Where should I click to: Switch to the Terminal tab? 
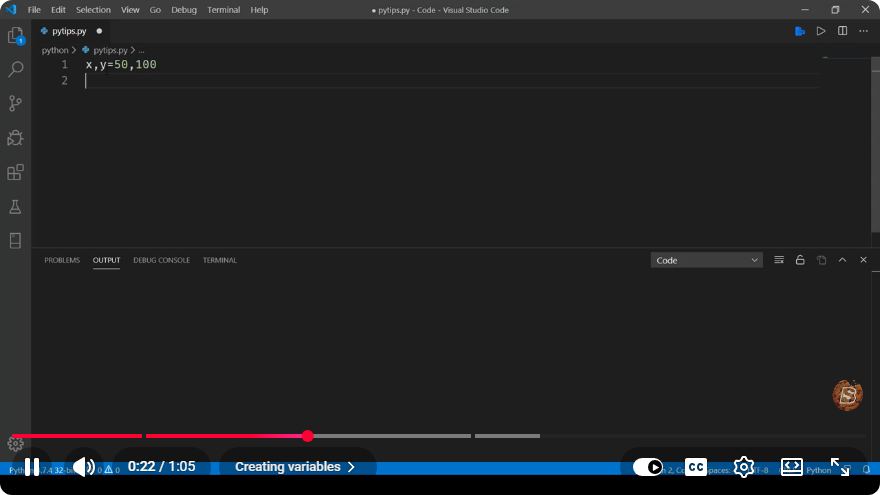[219, 260]
